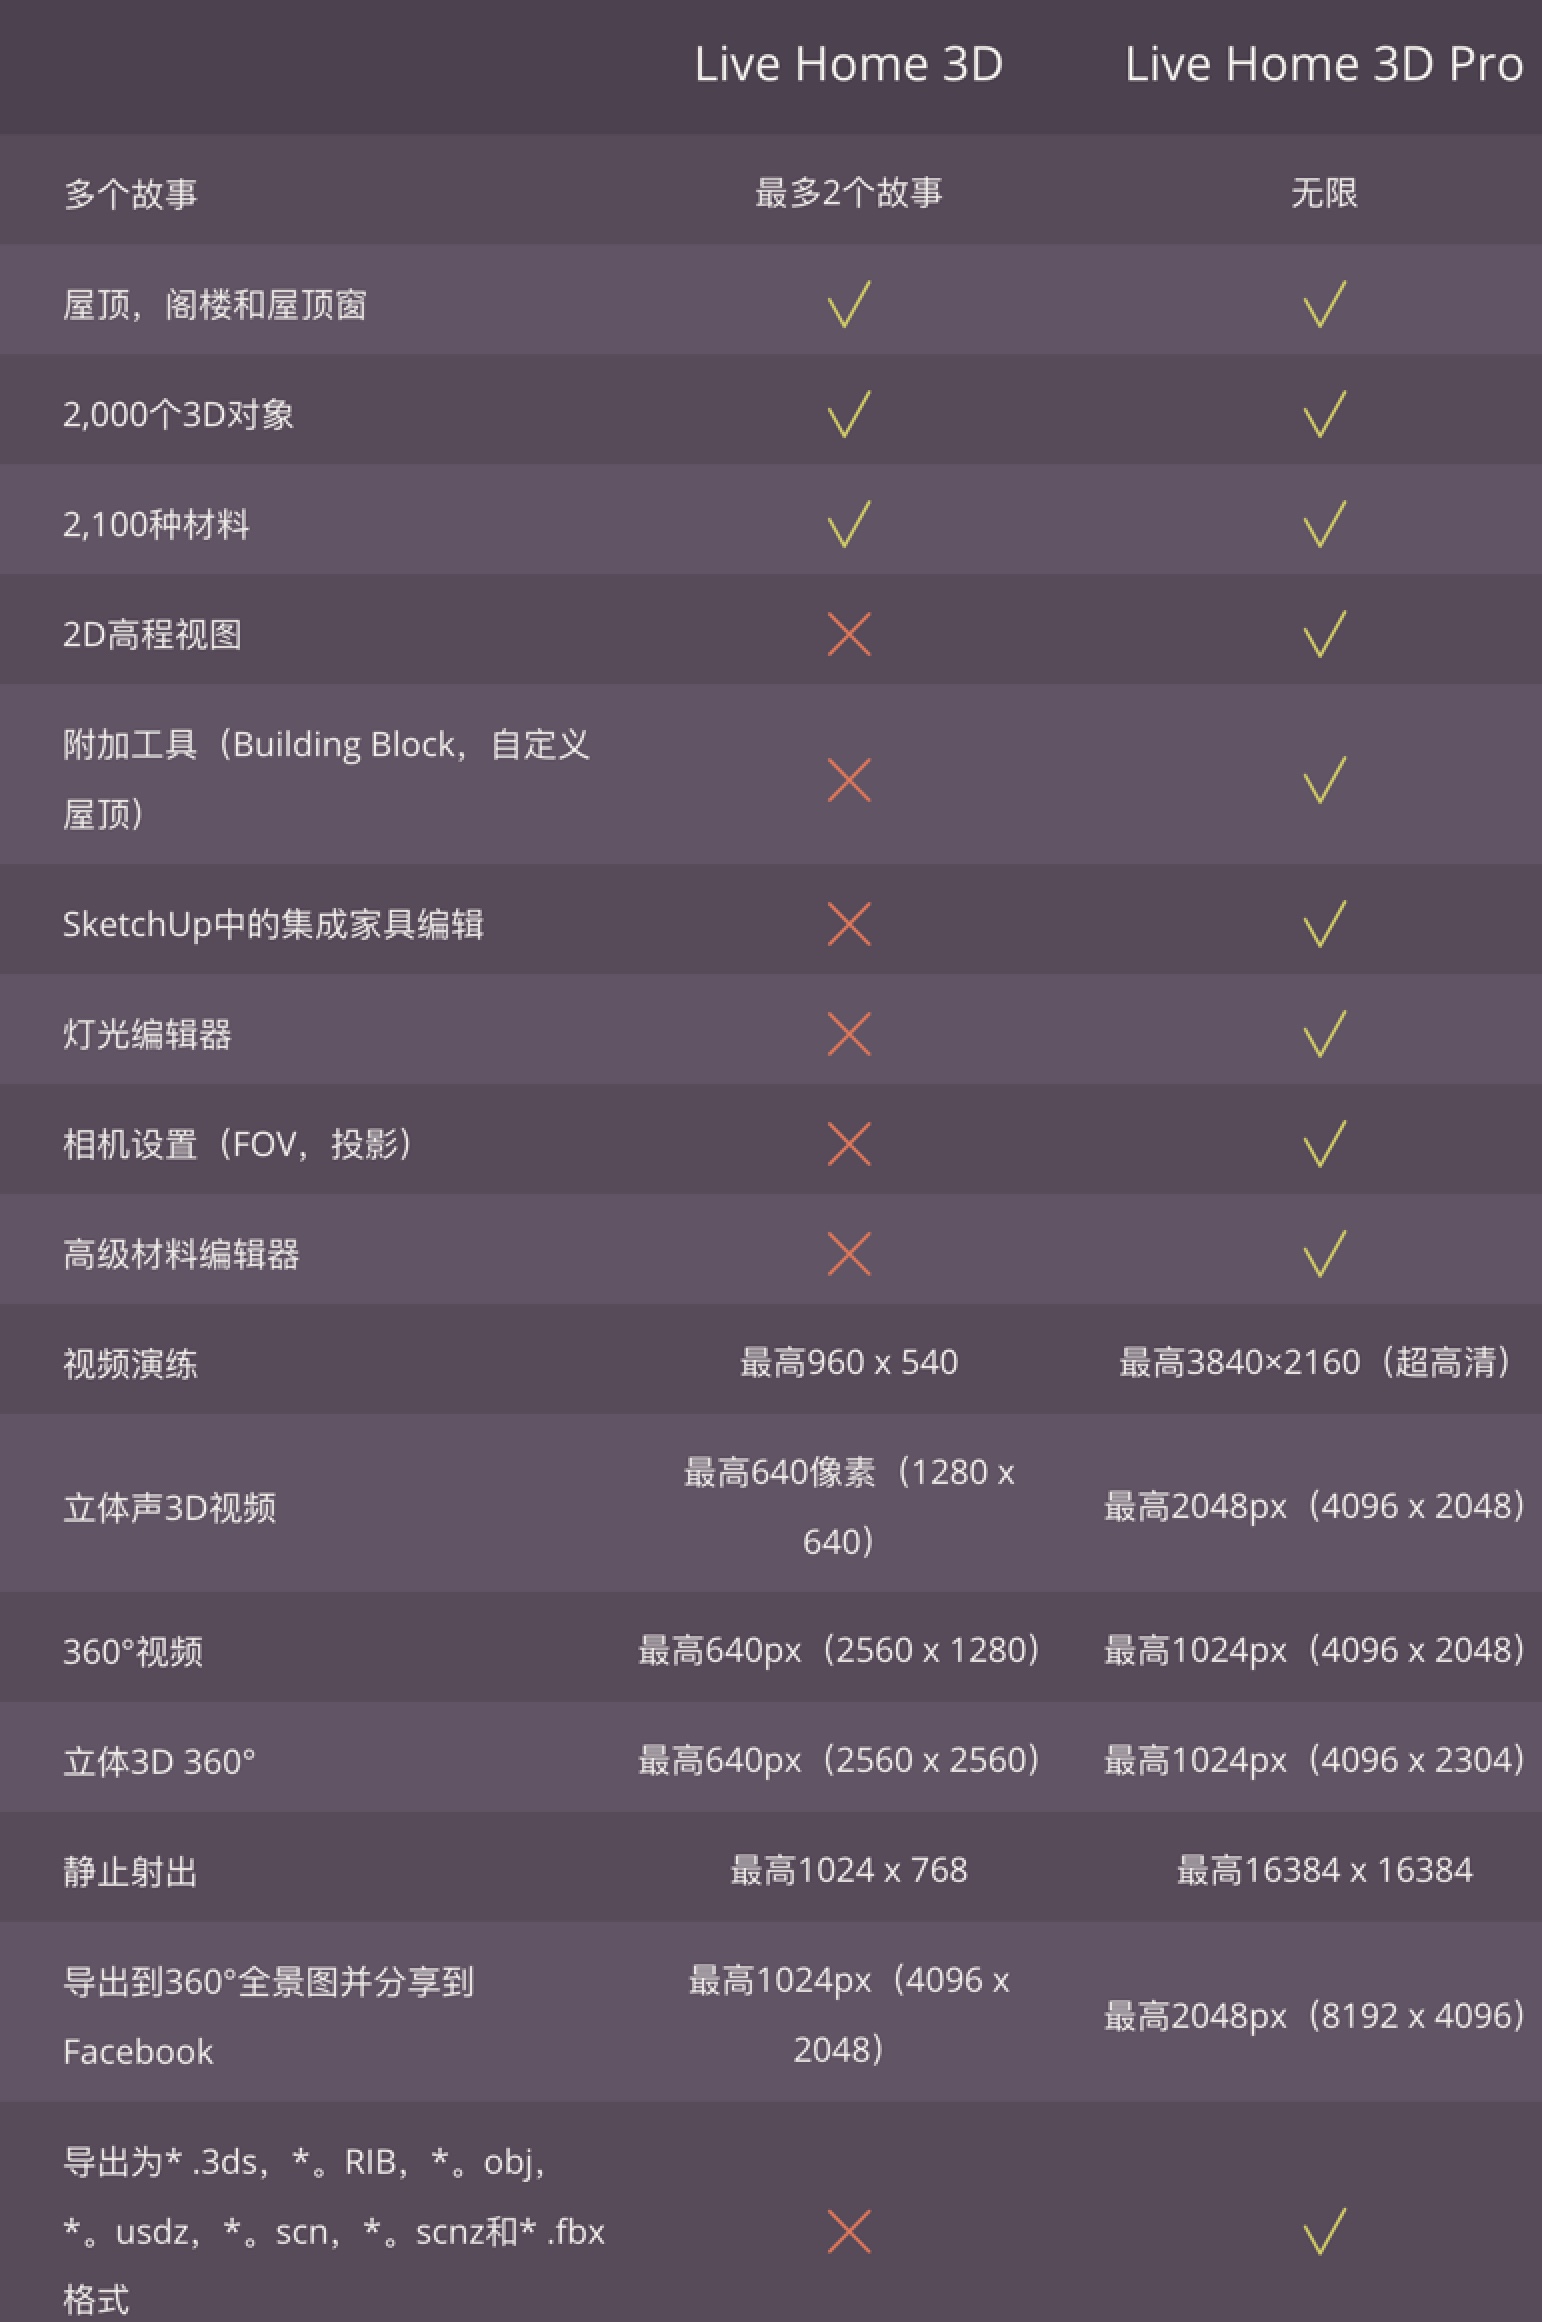The height and width of the screenshot is (2322, 1542).
Task: Click 最高3840×2160（超高清） text
Action: [1322, 1362]
